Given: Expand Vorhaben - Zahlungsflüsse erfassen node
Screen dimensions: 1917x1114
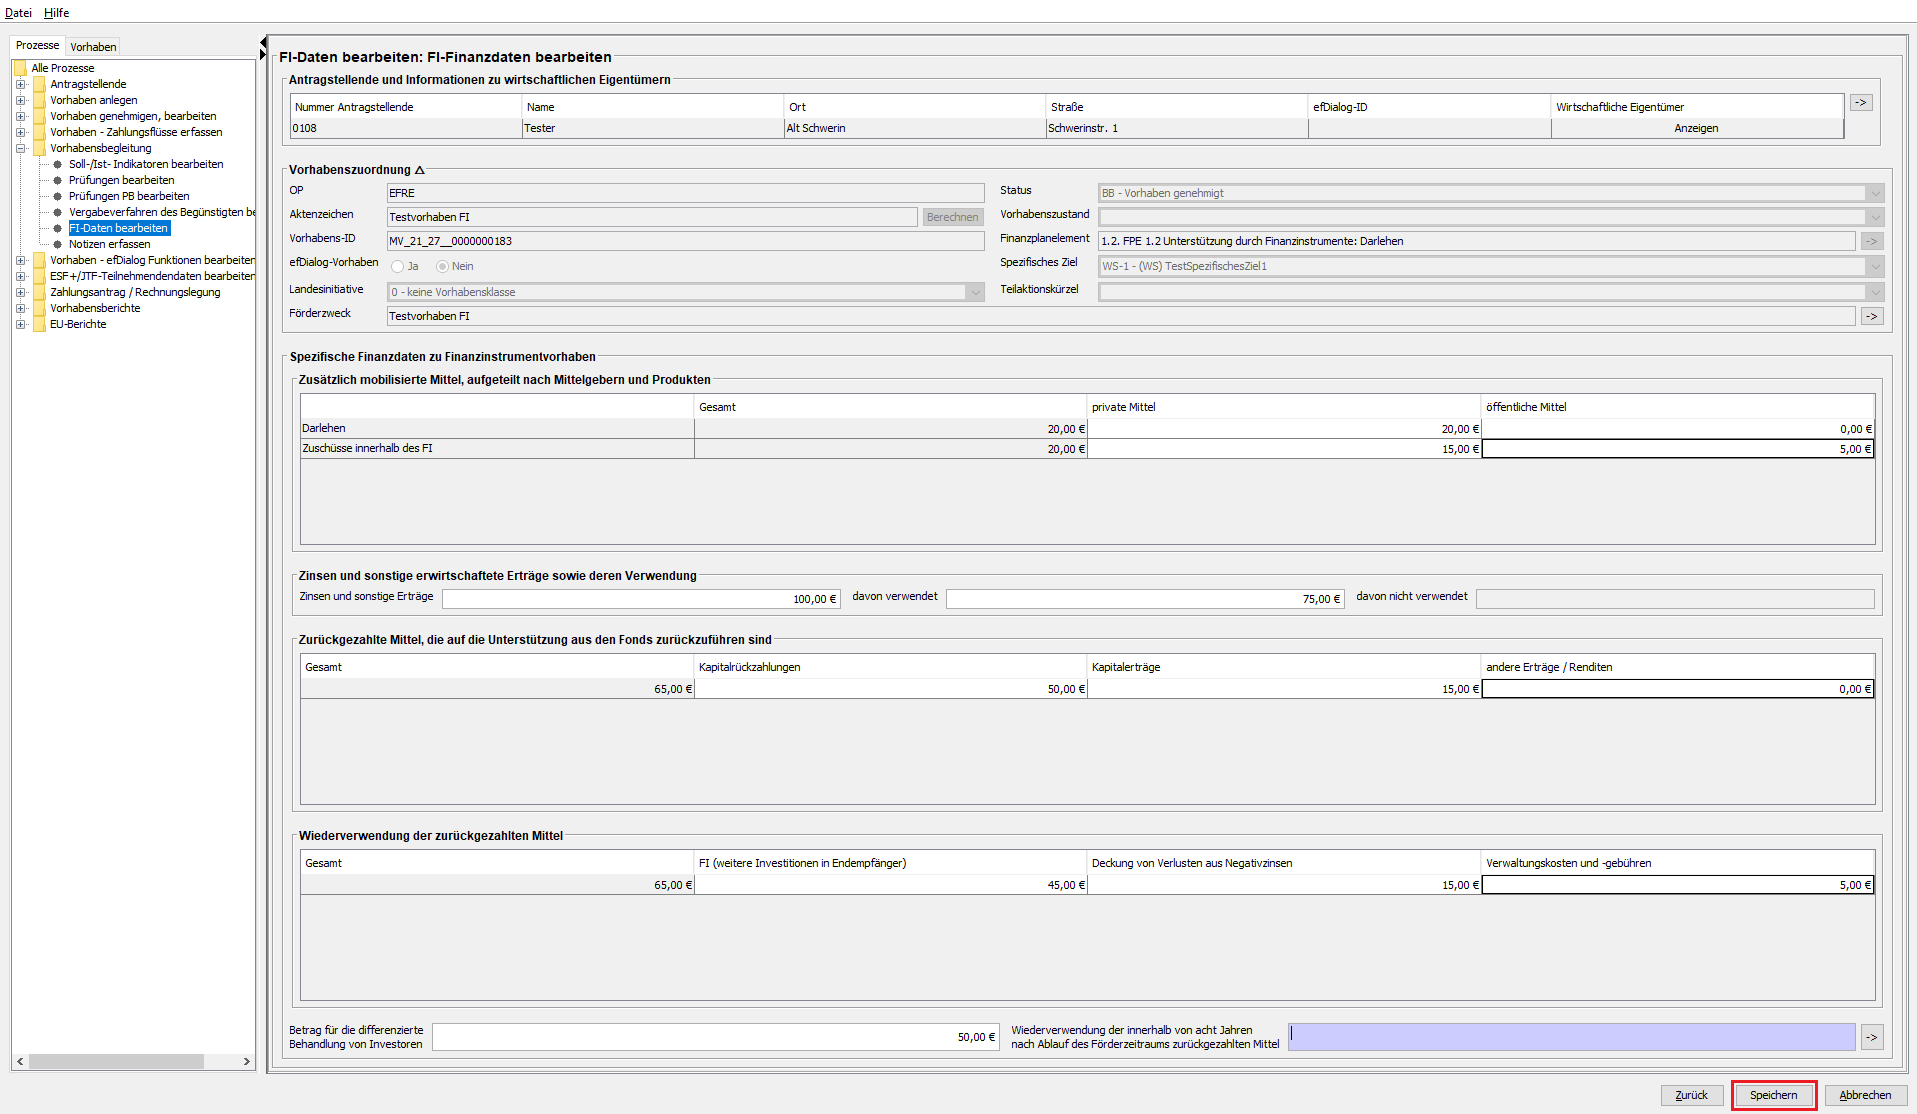Looking at the screenshot, I should (20, 132).
